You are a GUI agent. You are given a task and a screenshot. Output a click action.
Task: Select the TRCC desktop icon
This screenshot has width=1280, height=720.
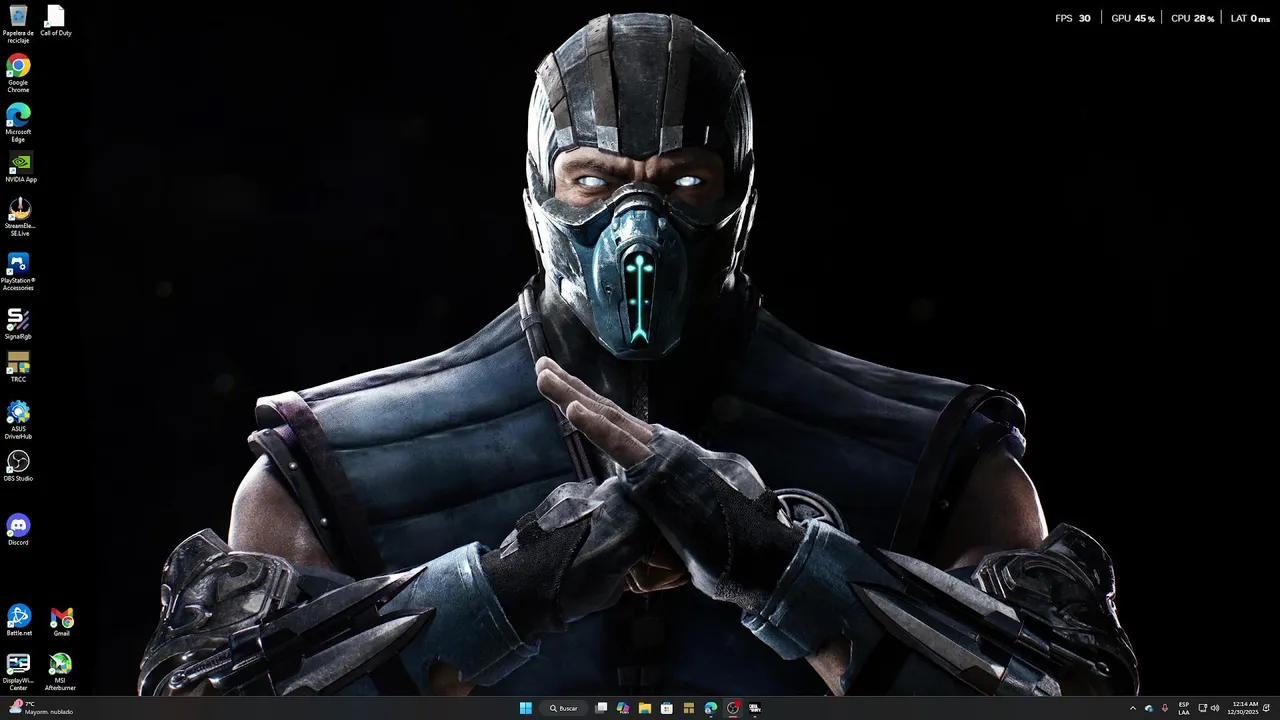pyautogui.click(x=18, y=367)
